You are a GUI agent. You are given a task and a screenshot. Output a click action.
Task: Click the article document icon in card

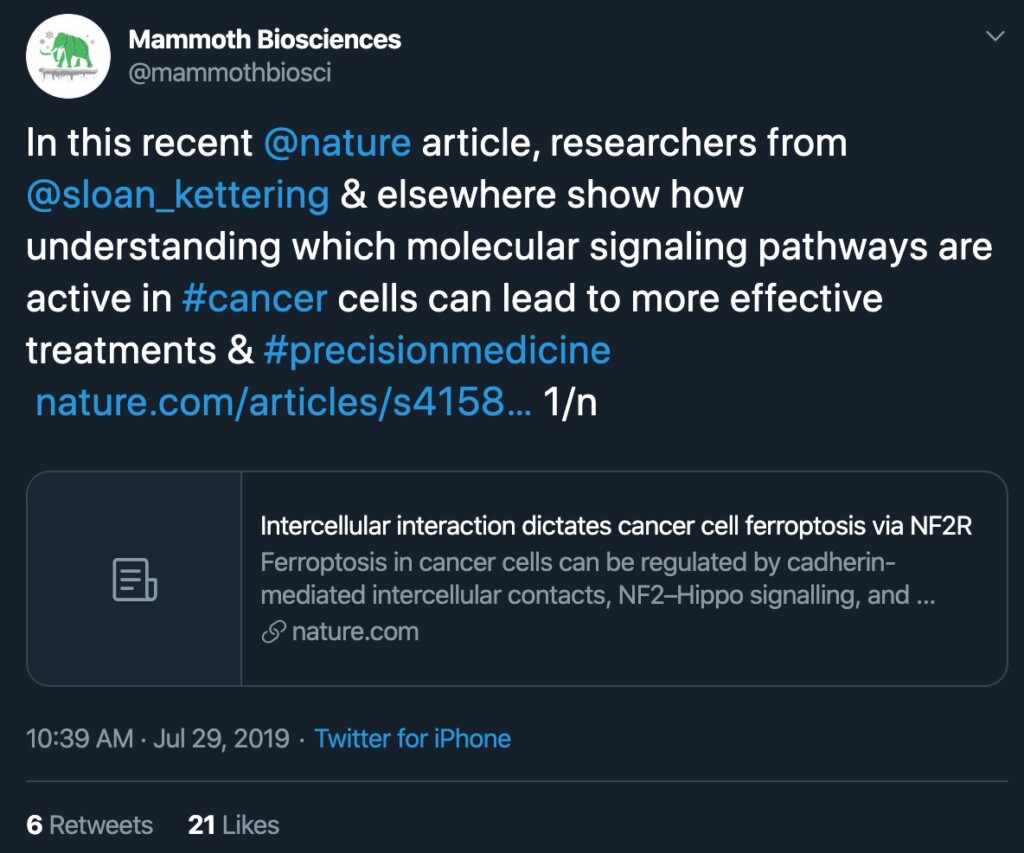[x=135, y=579]
